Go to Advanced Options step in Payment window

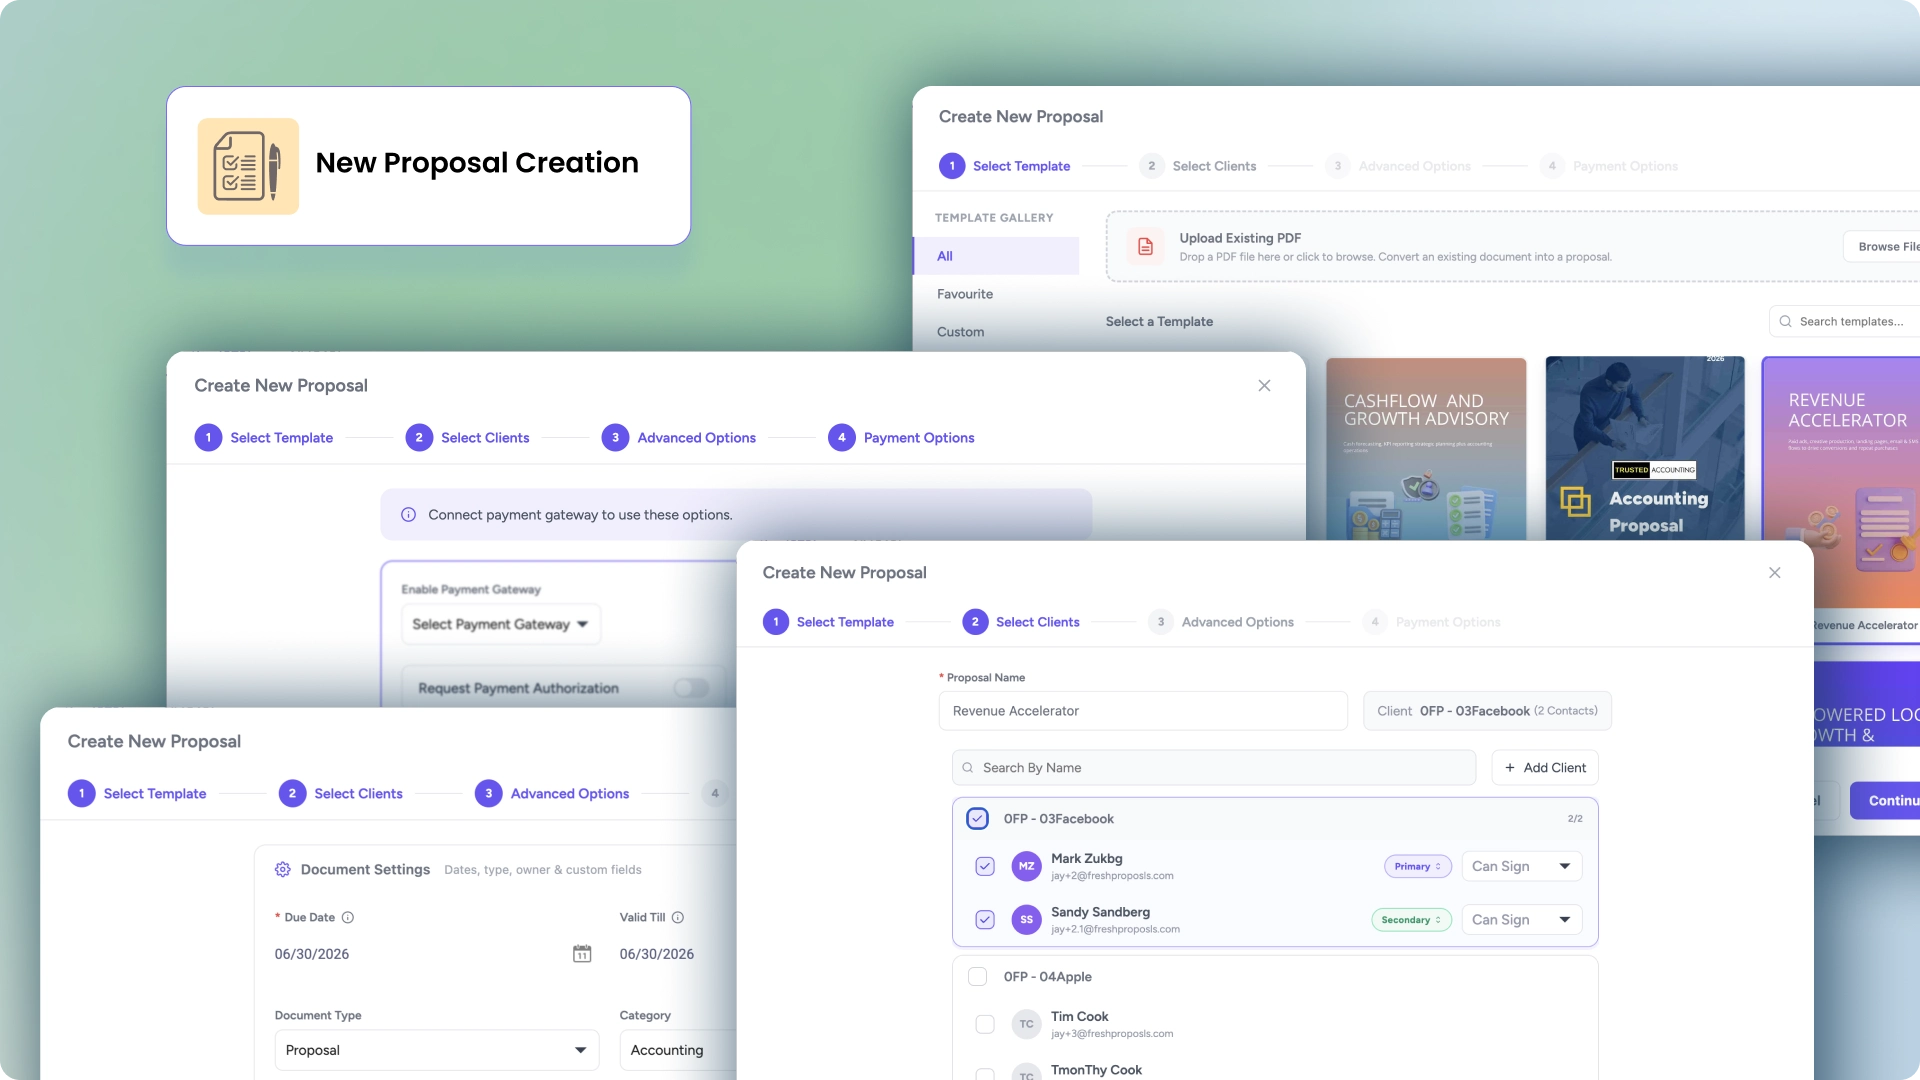[696, 438]
